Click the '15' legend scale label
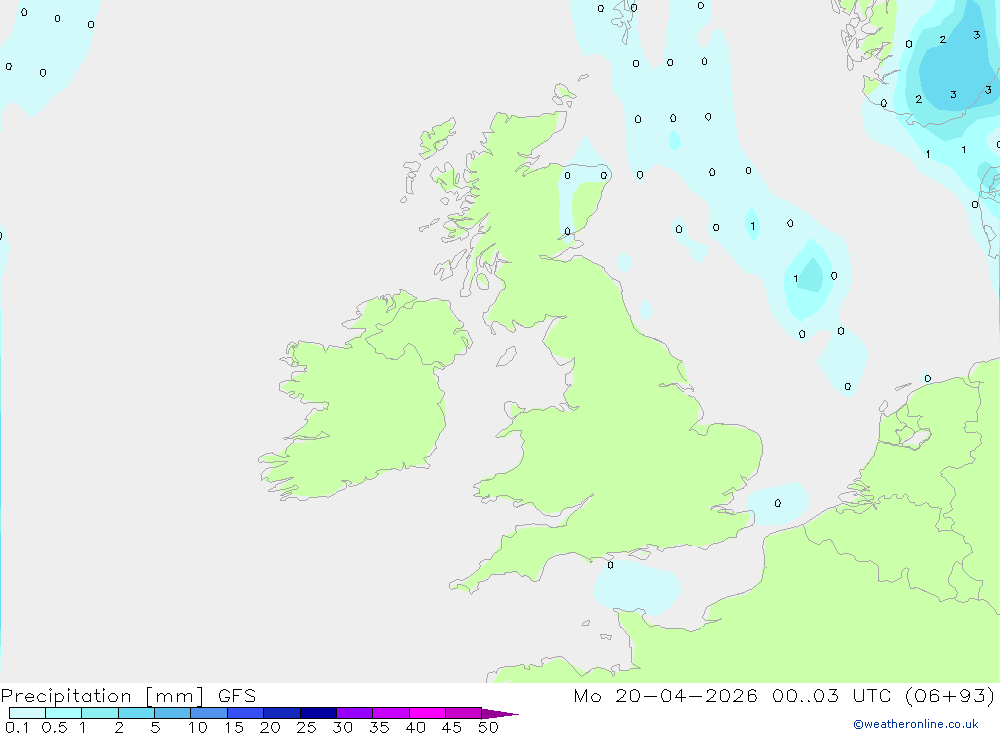Viewport: 1000px width, 733px height. point(234,727)
